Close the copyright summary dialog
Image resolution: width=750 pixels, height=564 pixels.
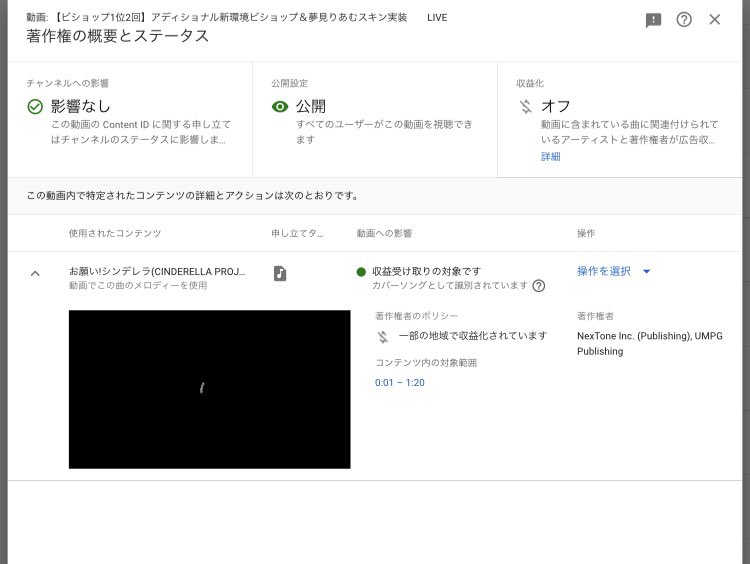click(x=715, y=20)
